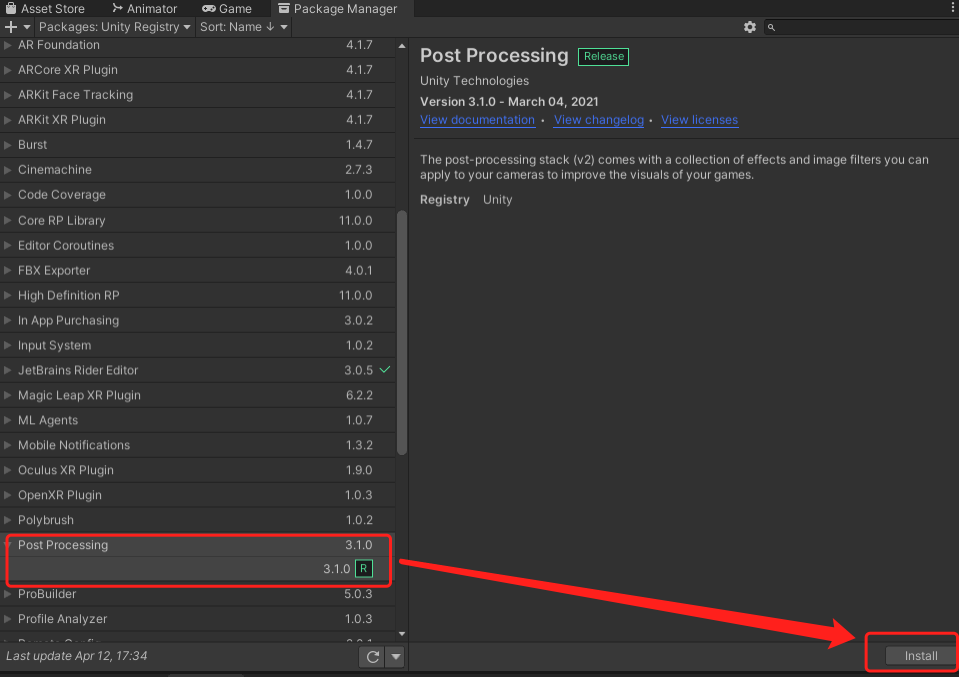Select the Post Processing 3.1.0 version sub-row
Viewport: 959px width, 677px height.
pyautogui.click(x=198, y=569)
